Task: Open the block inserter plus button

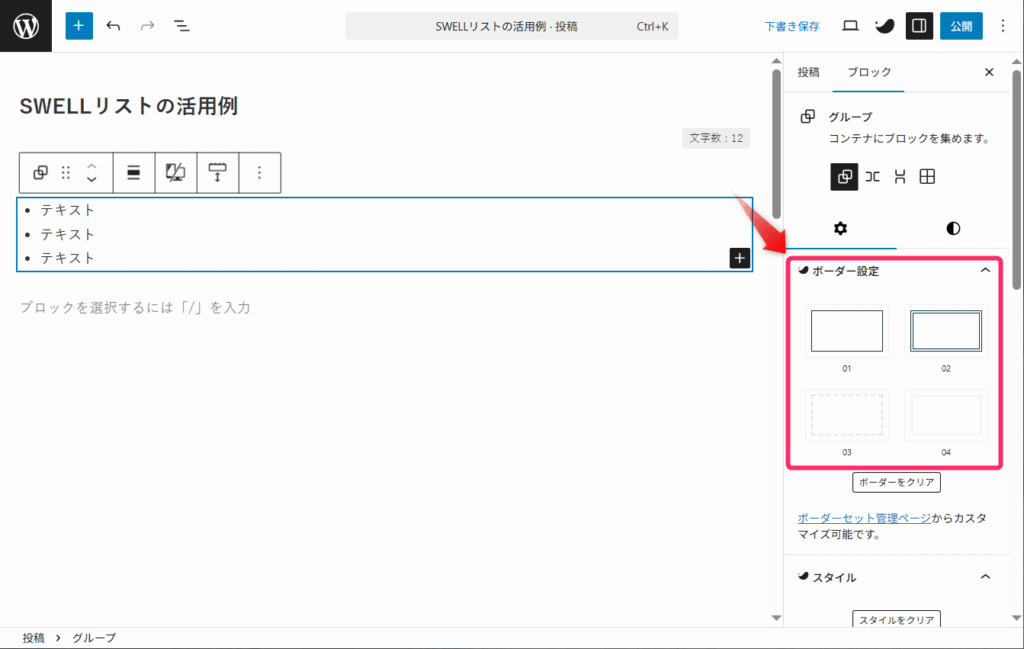Action: click(79, 26)
